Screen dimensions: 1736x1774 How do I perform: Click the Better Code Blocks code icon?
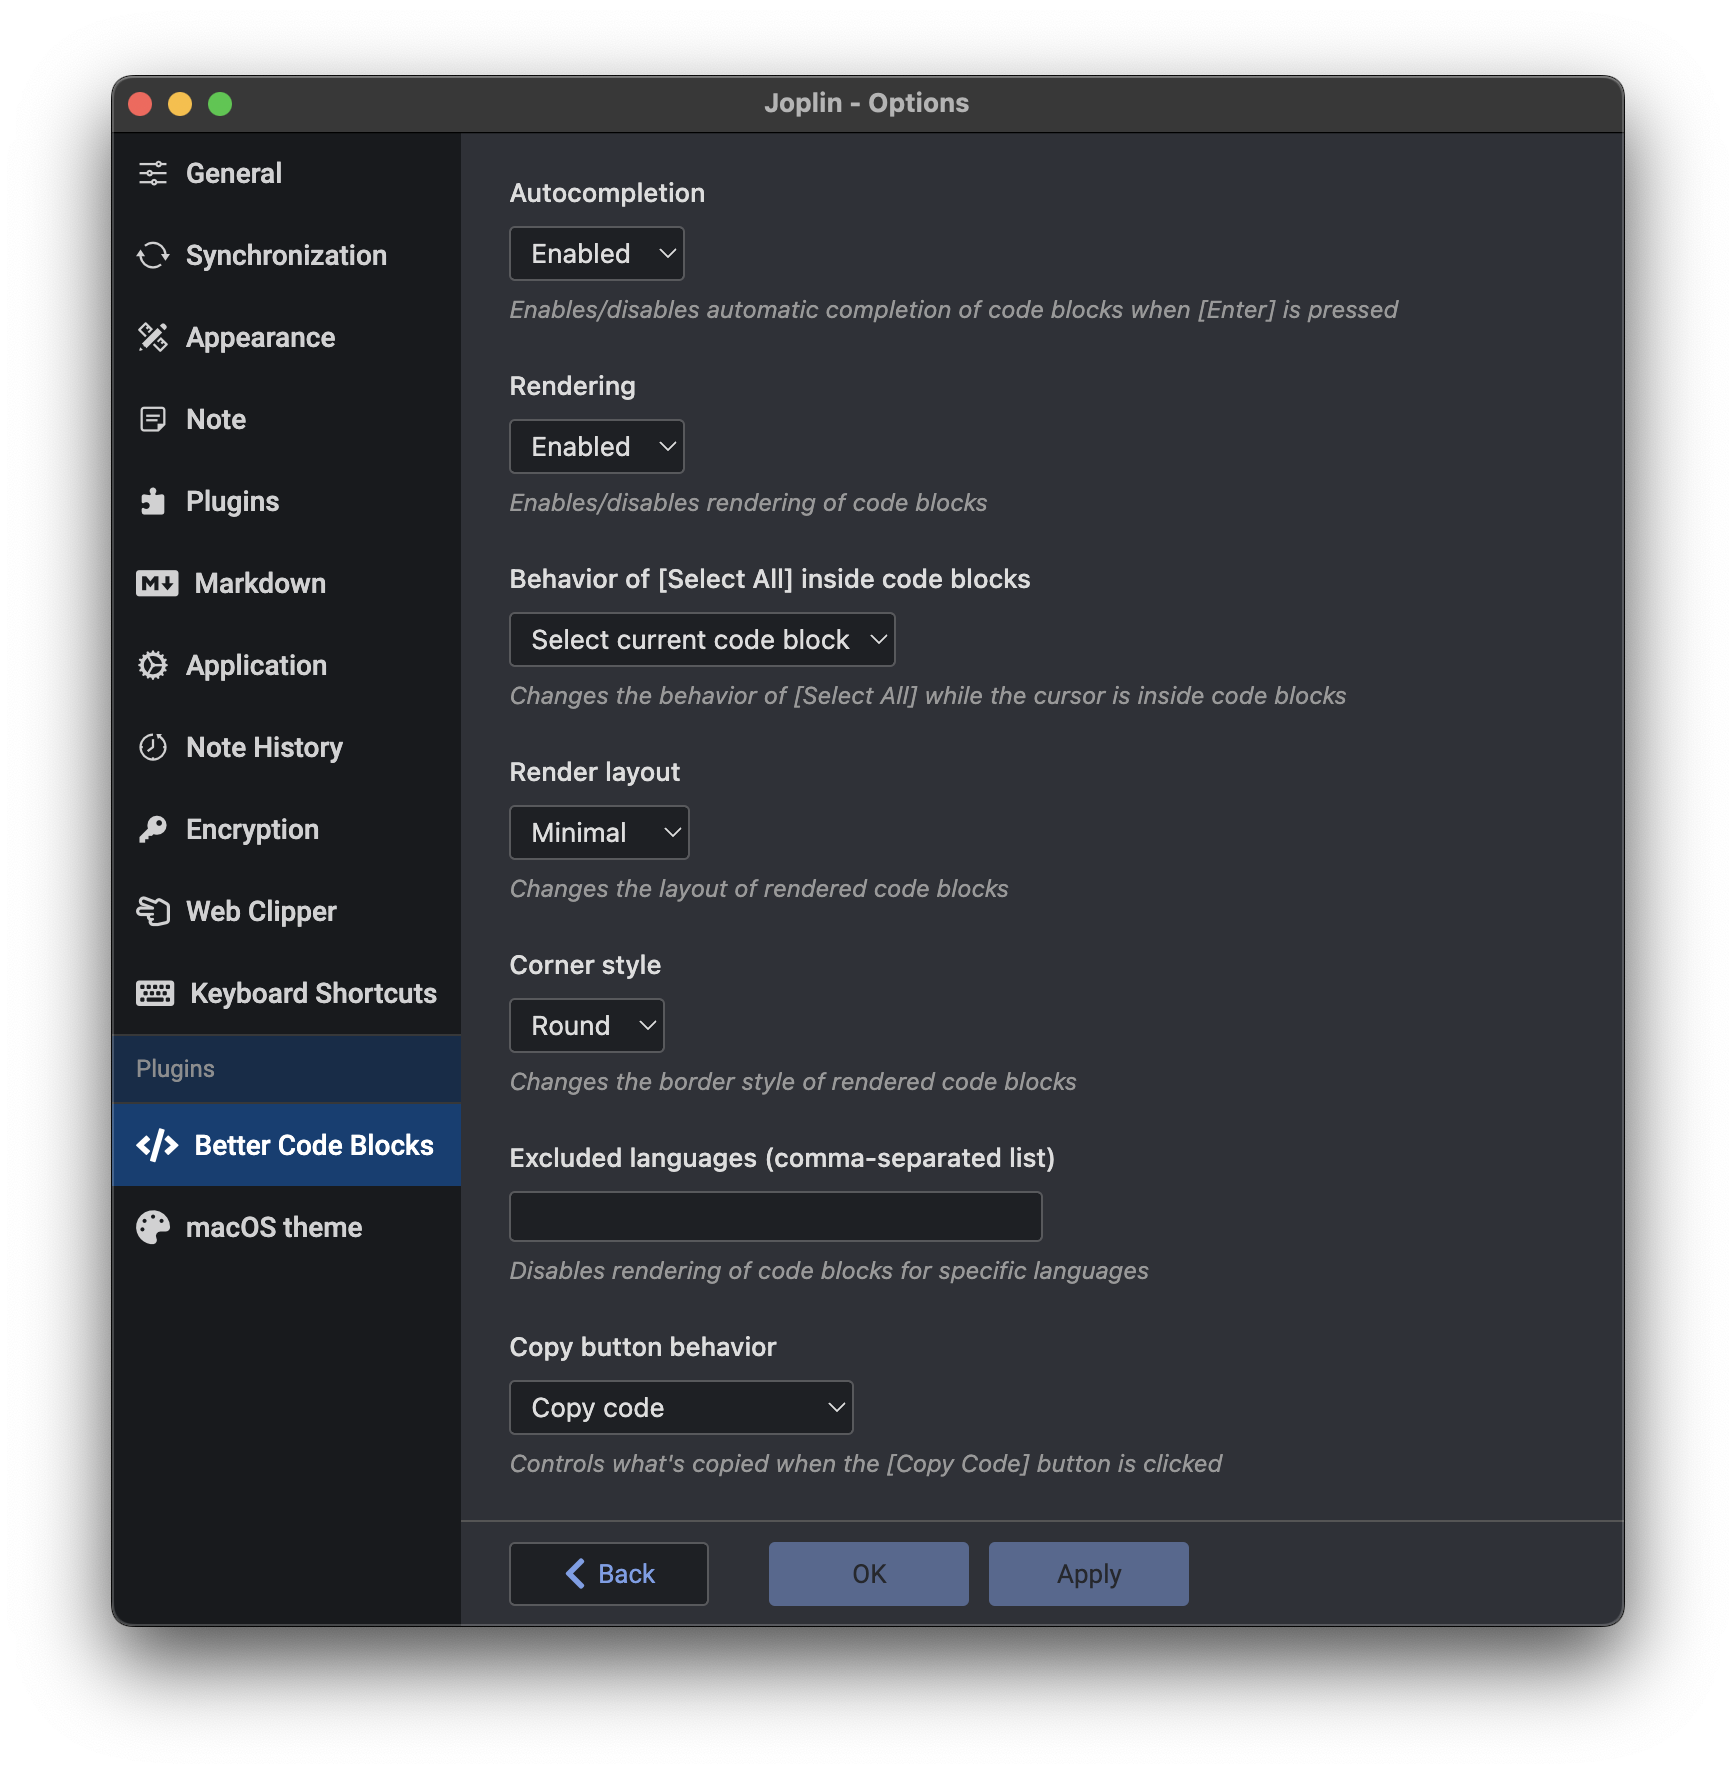(157, 1145)
